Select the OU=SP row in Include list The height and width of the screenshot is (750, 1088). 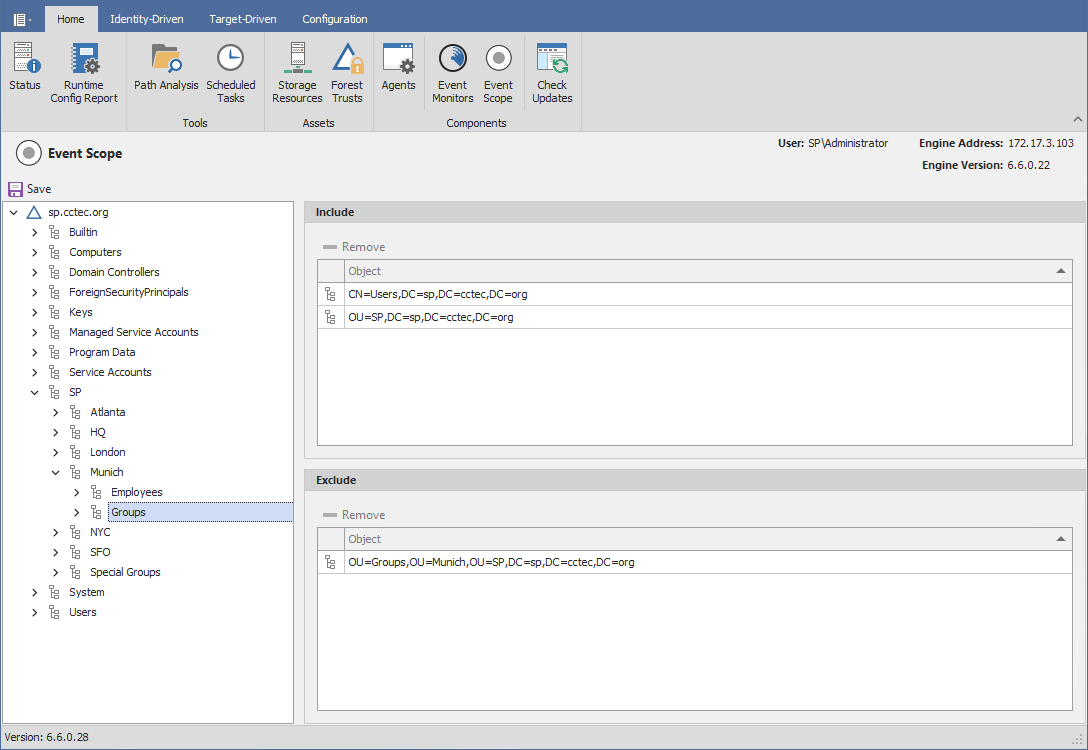click(x=431, y=317)
